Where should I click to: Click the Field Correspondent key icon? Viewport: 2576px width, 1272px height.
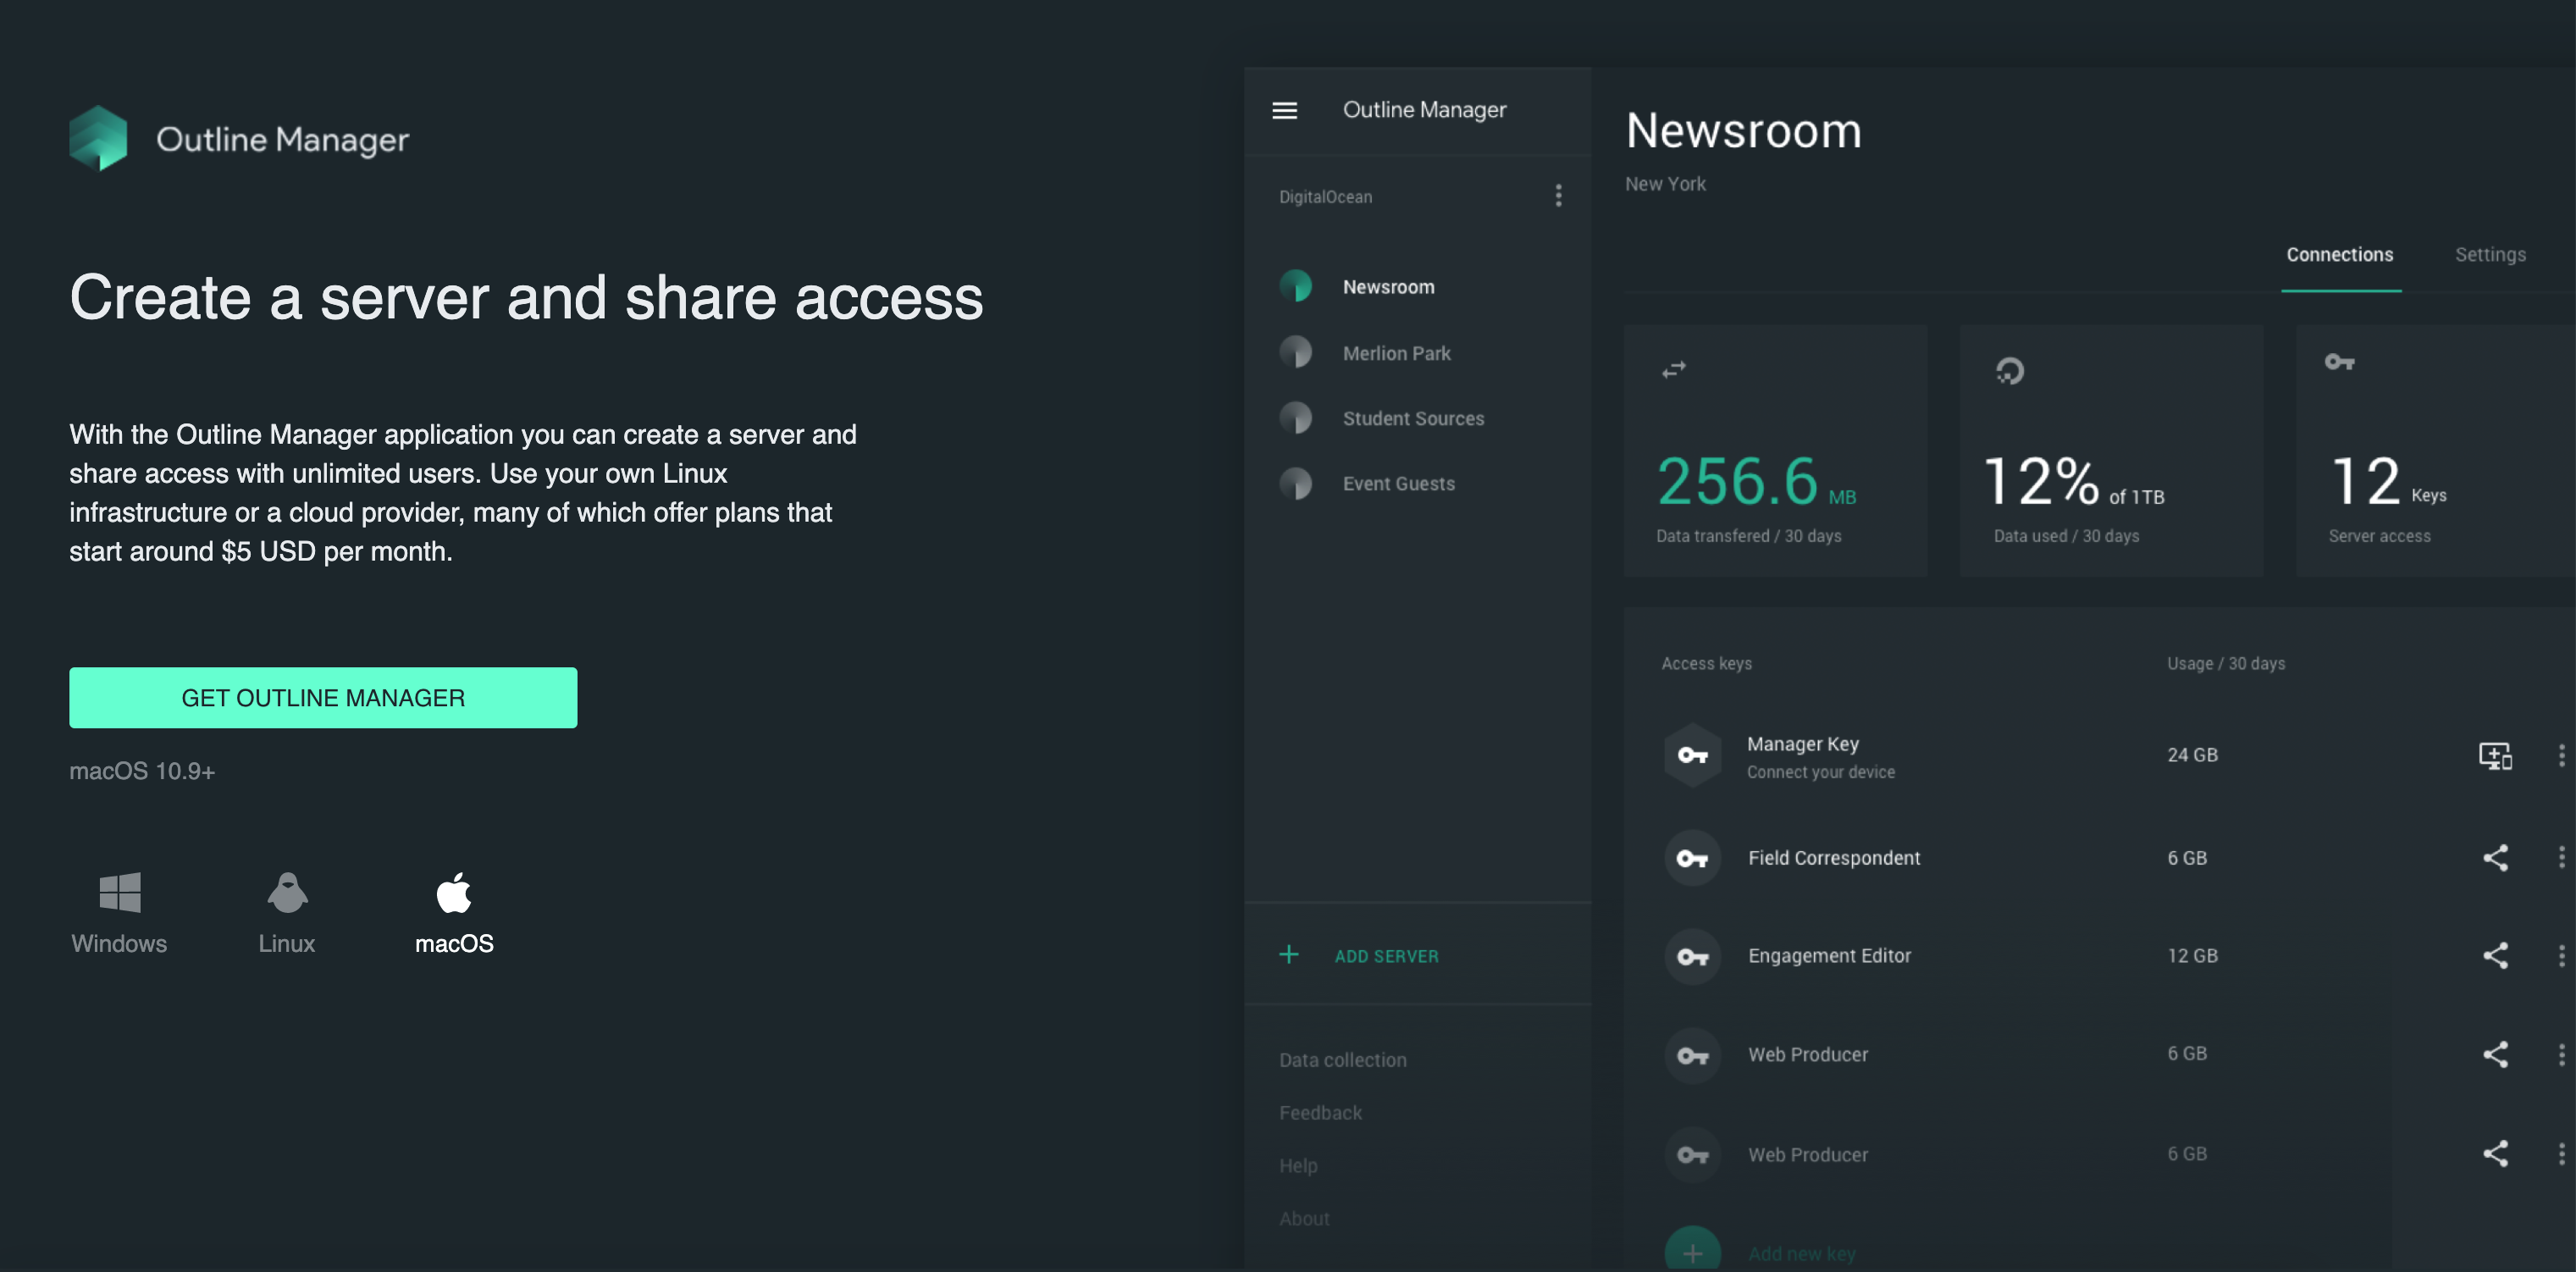tap(1692, 858)
